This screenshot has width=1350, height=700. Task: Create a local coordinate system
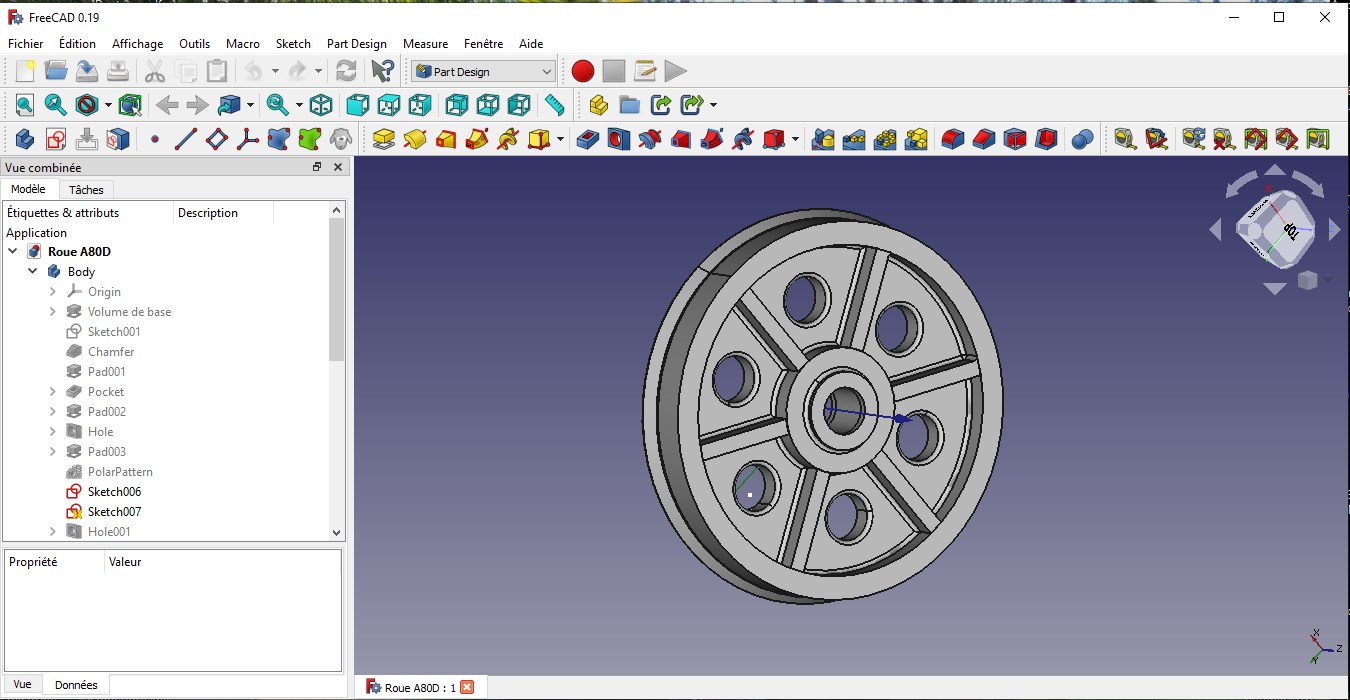click(x=248, y=139)
